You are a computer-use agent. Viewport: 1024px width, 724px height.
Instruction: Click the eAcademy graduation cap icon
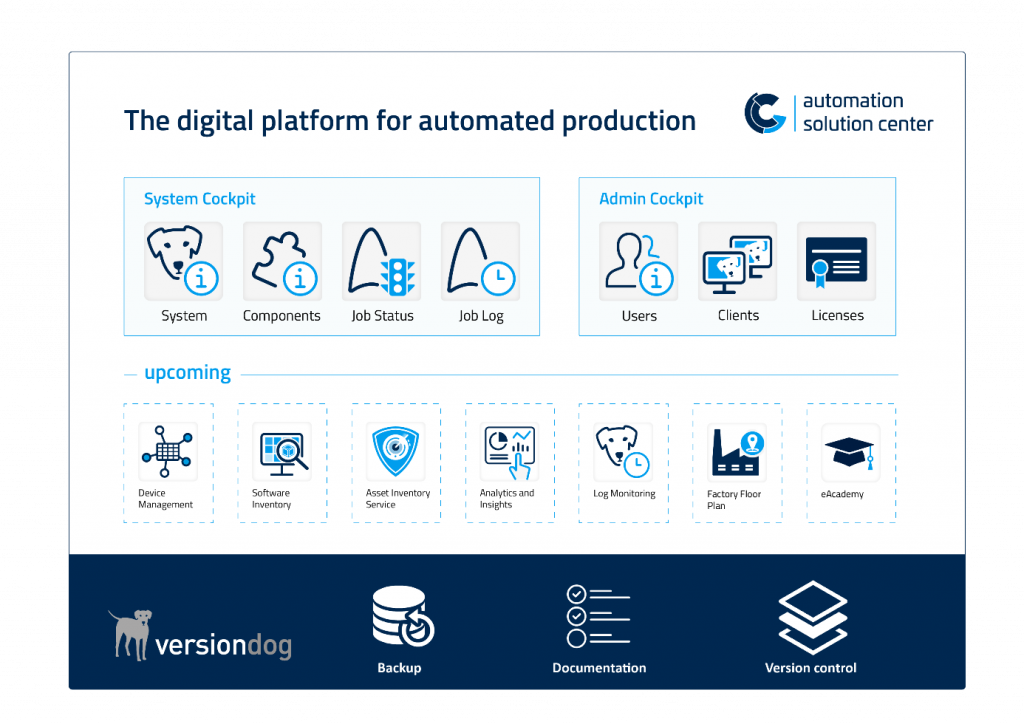coord(850,451)
